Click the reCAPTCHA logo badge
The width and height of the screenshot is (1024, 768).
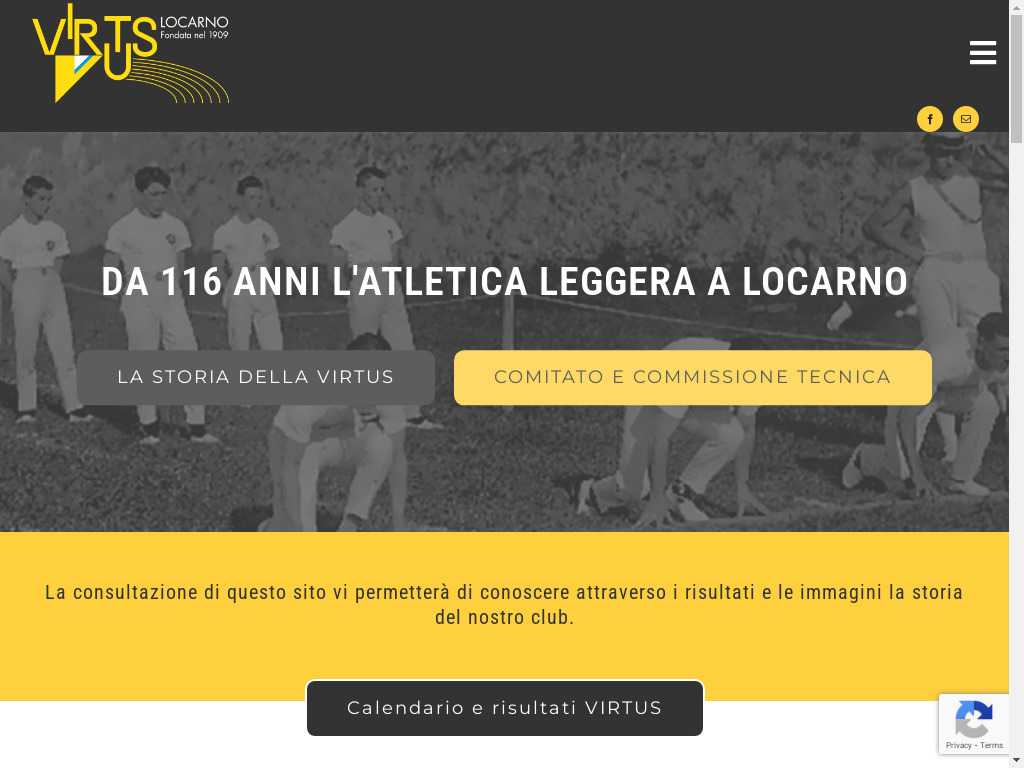(x=973, y=718)
